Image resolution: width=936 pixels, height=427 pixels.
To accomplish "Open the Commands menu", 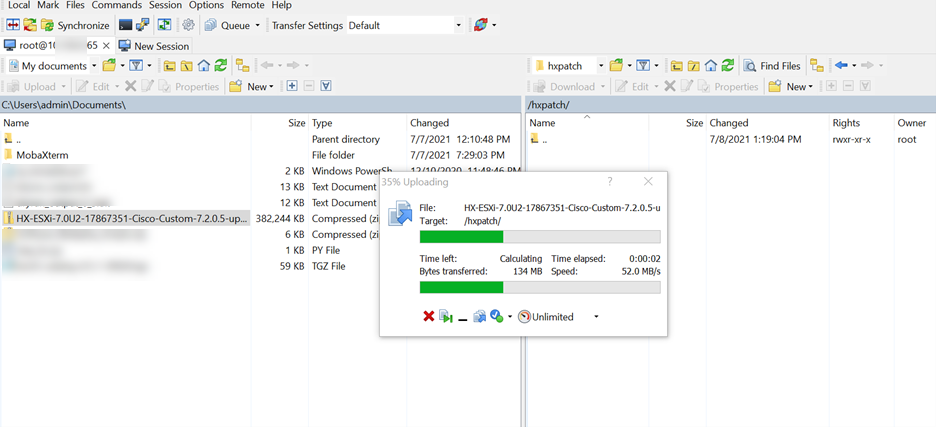I will [x=116, y=5].
